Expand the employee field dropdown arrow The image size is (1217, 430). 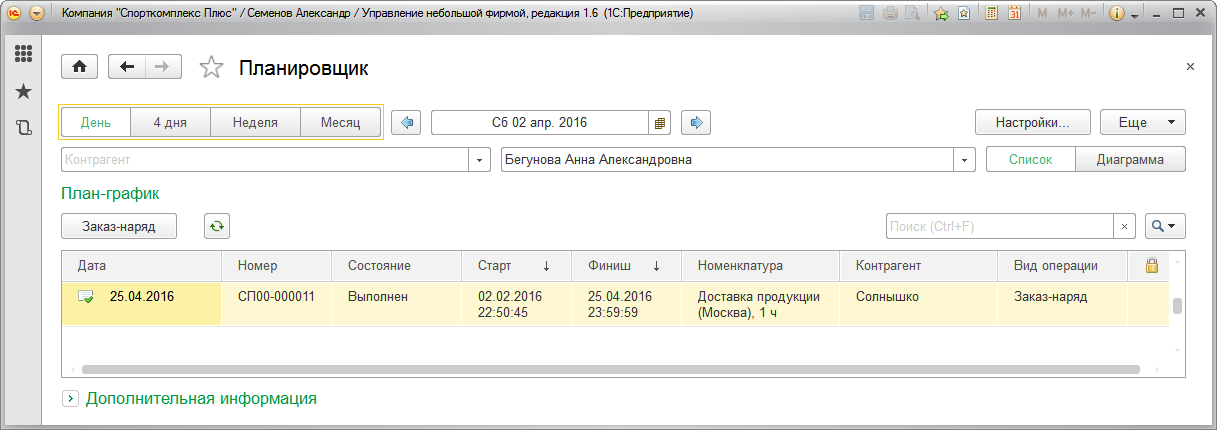[965, 159]
